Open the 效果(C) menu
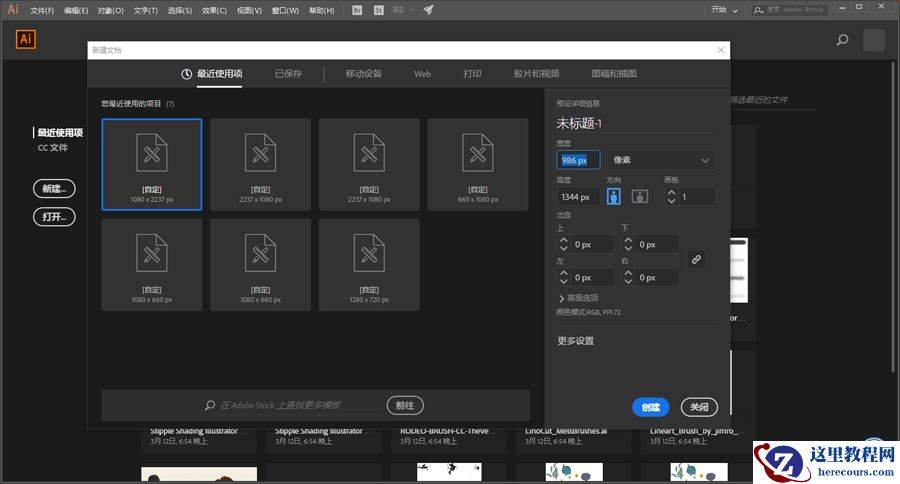The width and height of the screenshot is (900, 484). 214,10
